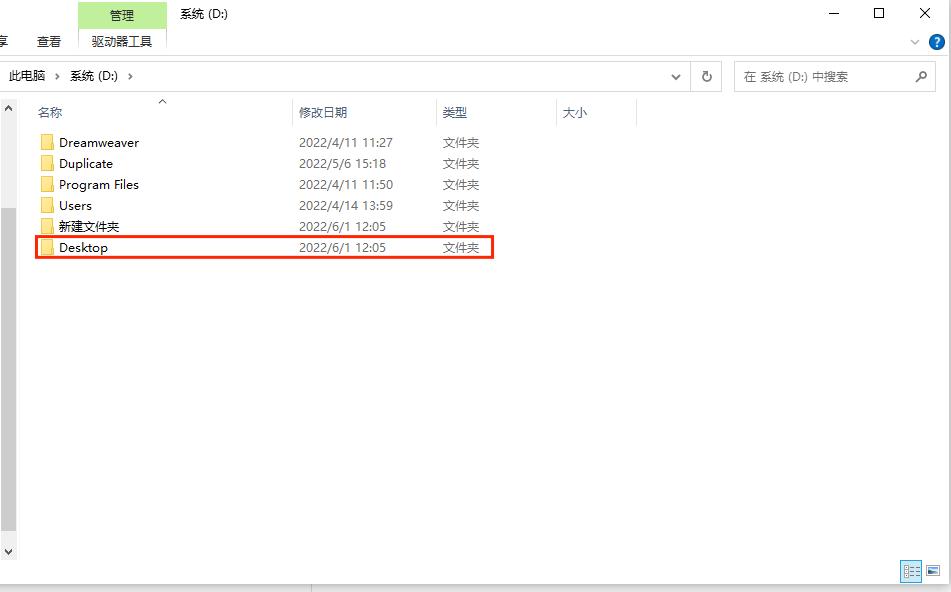Click the blue Help question mark icon
The height and width of the screenshot is (592, 951).
[x=937, y=42]
